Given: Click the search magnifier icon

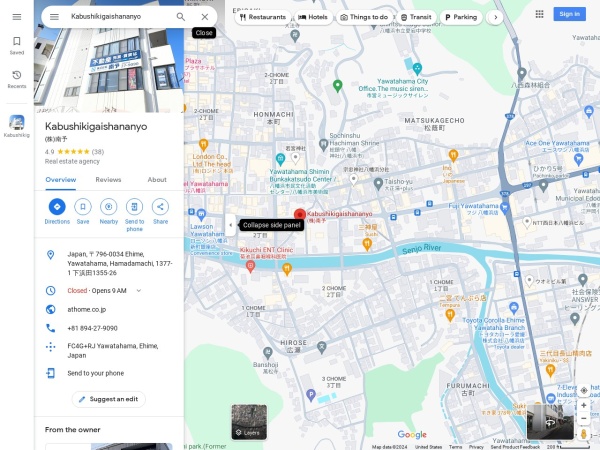Looking at the screenshot, I should click(181, 17).
